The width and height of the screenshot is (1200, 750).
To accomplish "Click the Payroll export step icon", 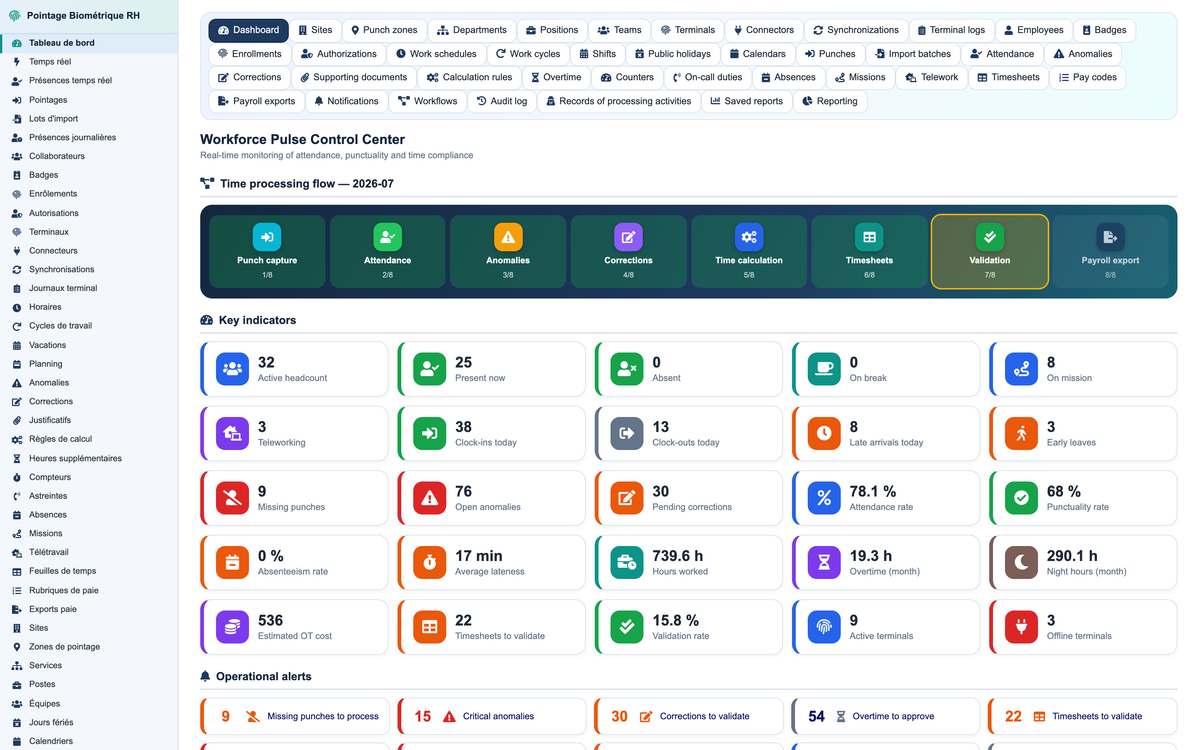I will click(x=1110, y=237).
